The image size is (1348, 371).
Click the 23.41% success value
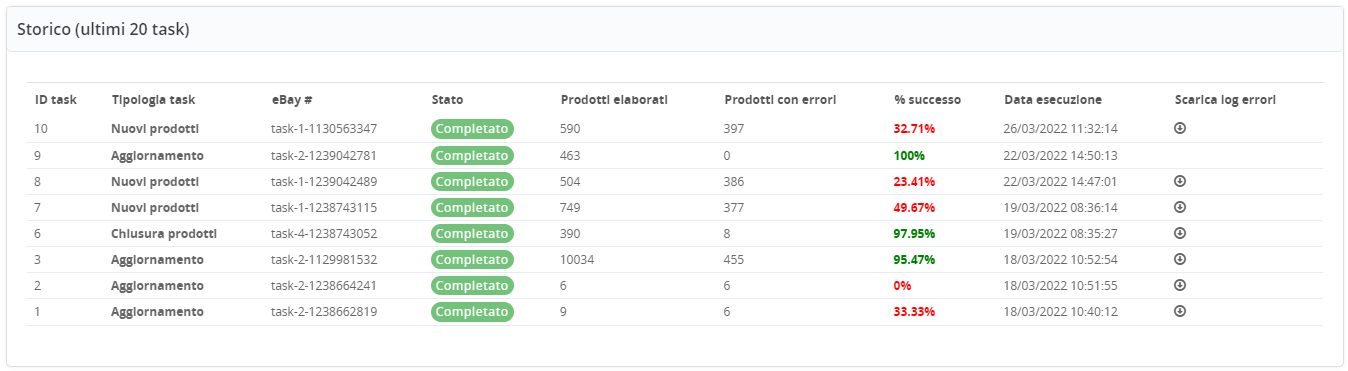click(x=914, y=181)
